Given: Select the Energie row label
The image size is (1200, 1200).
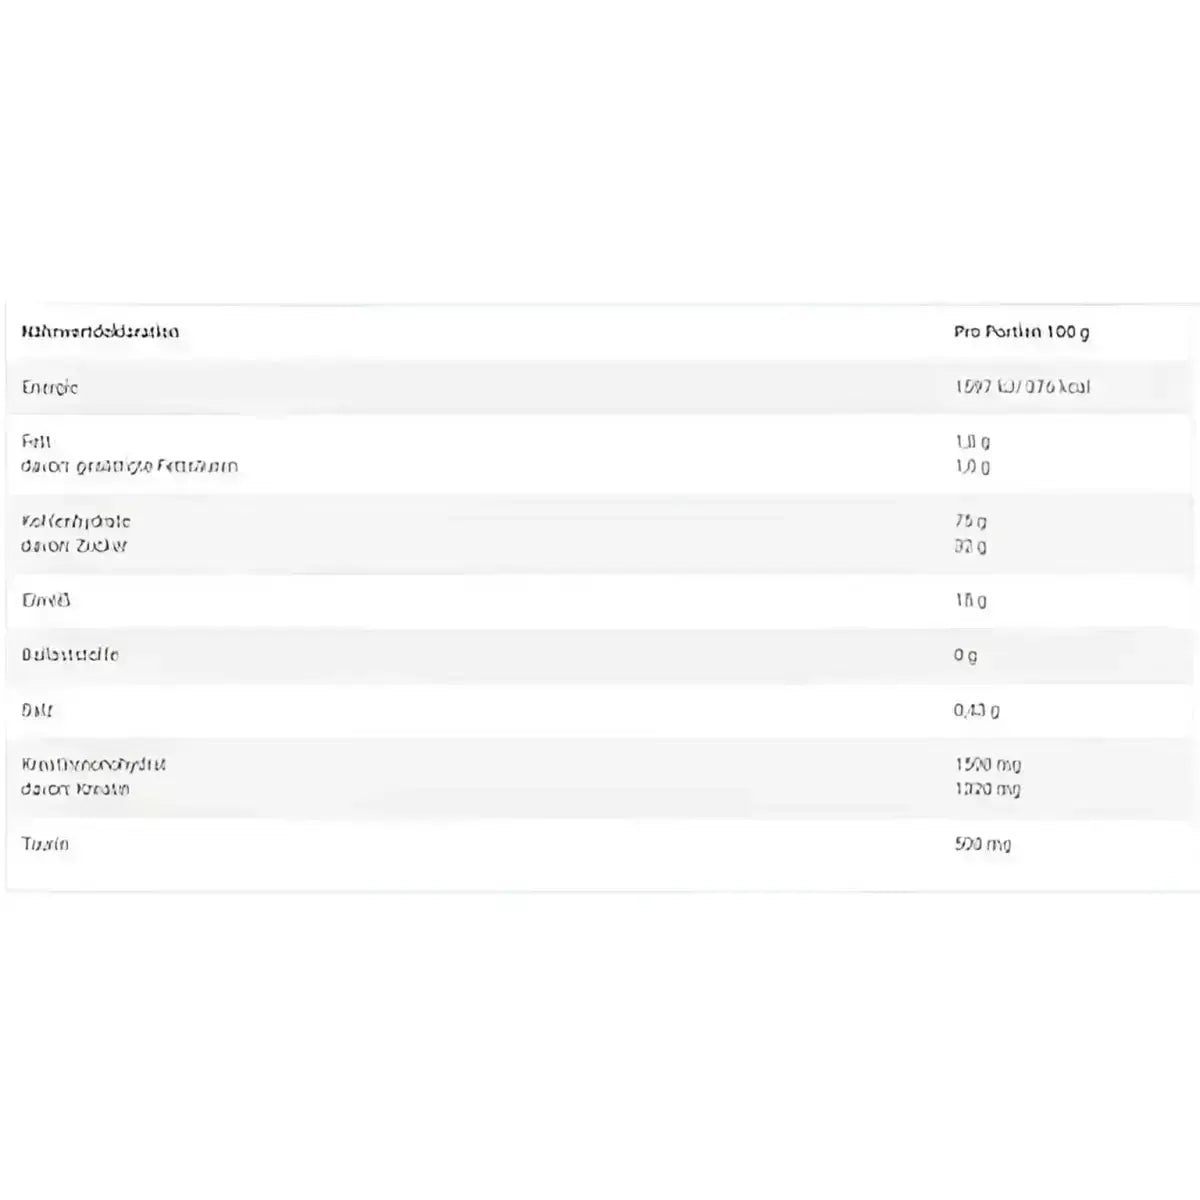Looking at the screenshot, I should pos(49,387).
